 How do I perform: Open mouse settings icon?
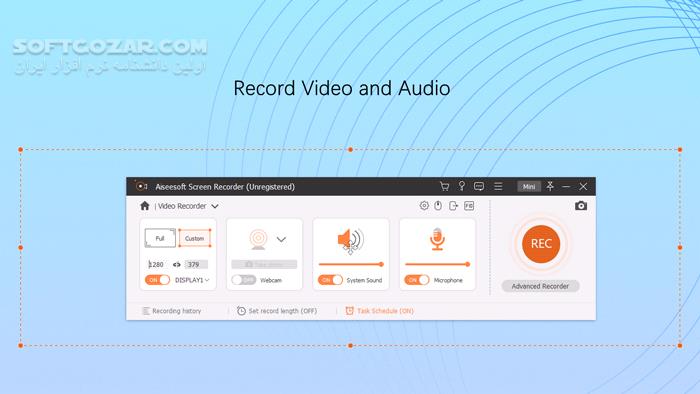(438, 206)
